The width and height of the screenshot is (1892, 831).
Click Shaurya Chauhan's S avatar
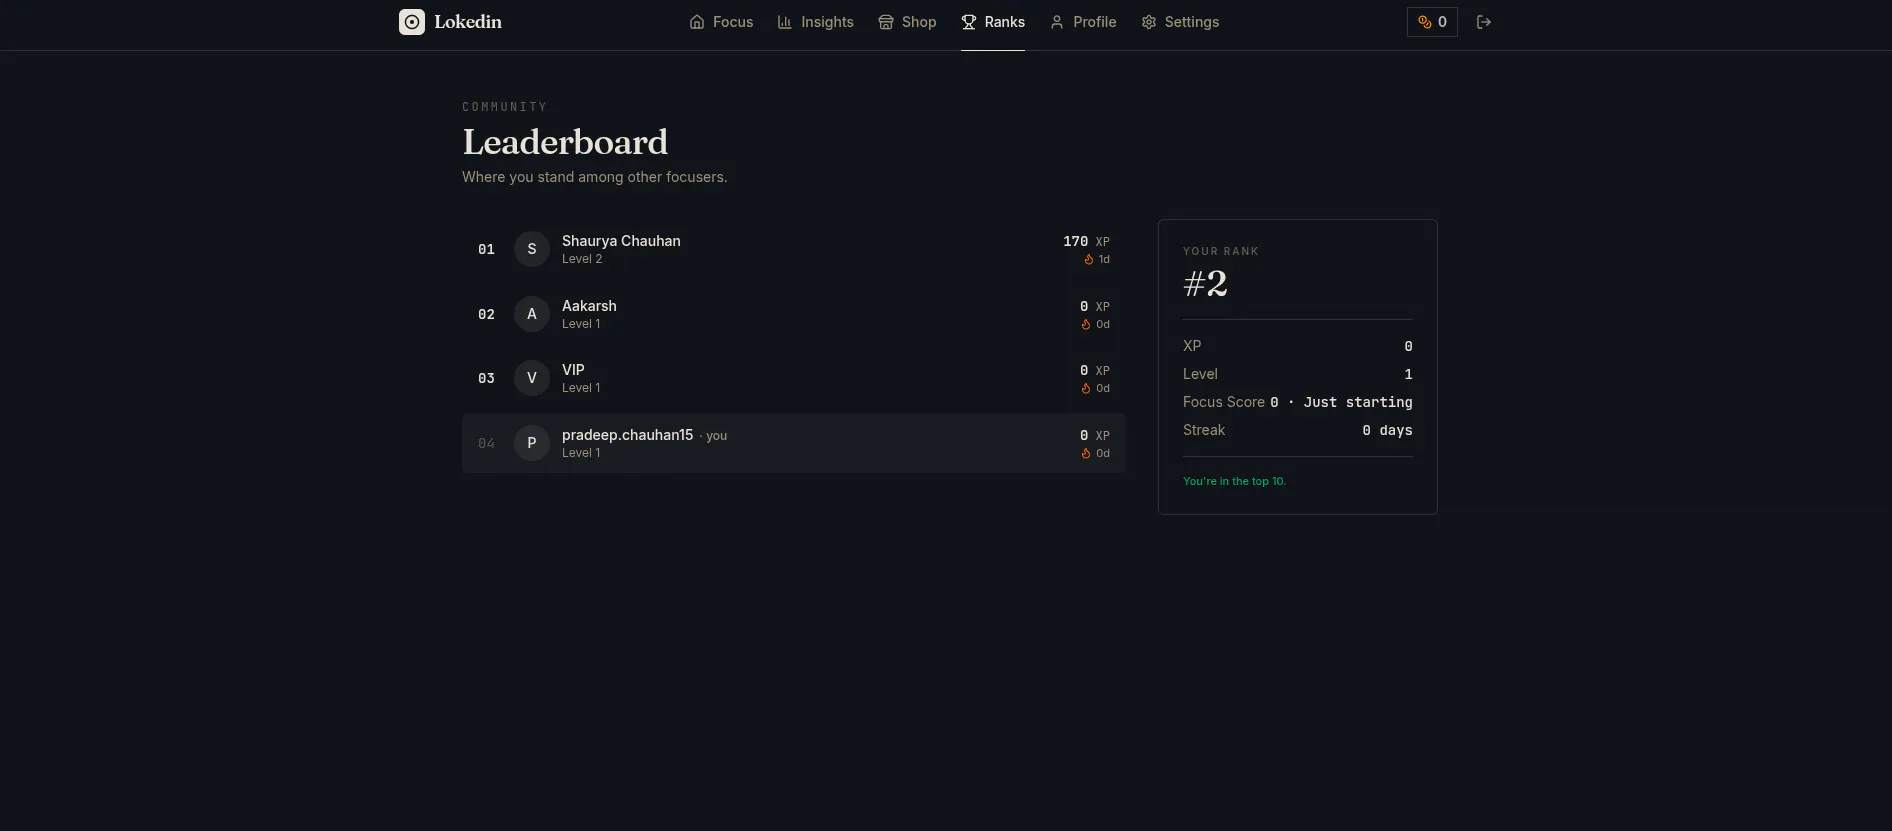[532, 249]
